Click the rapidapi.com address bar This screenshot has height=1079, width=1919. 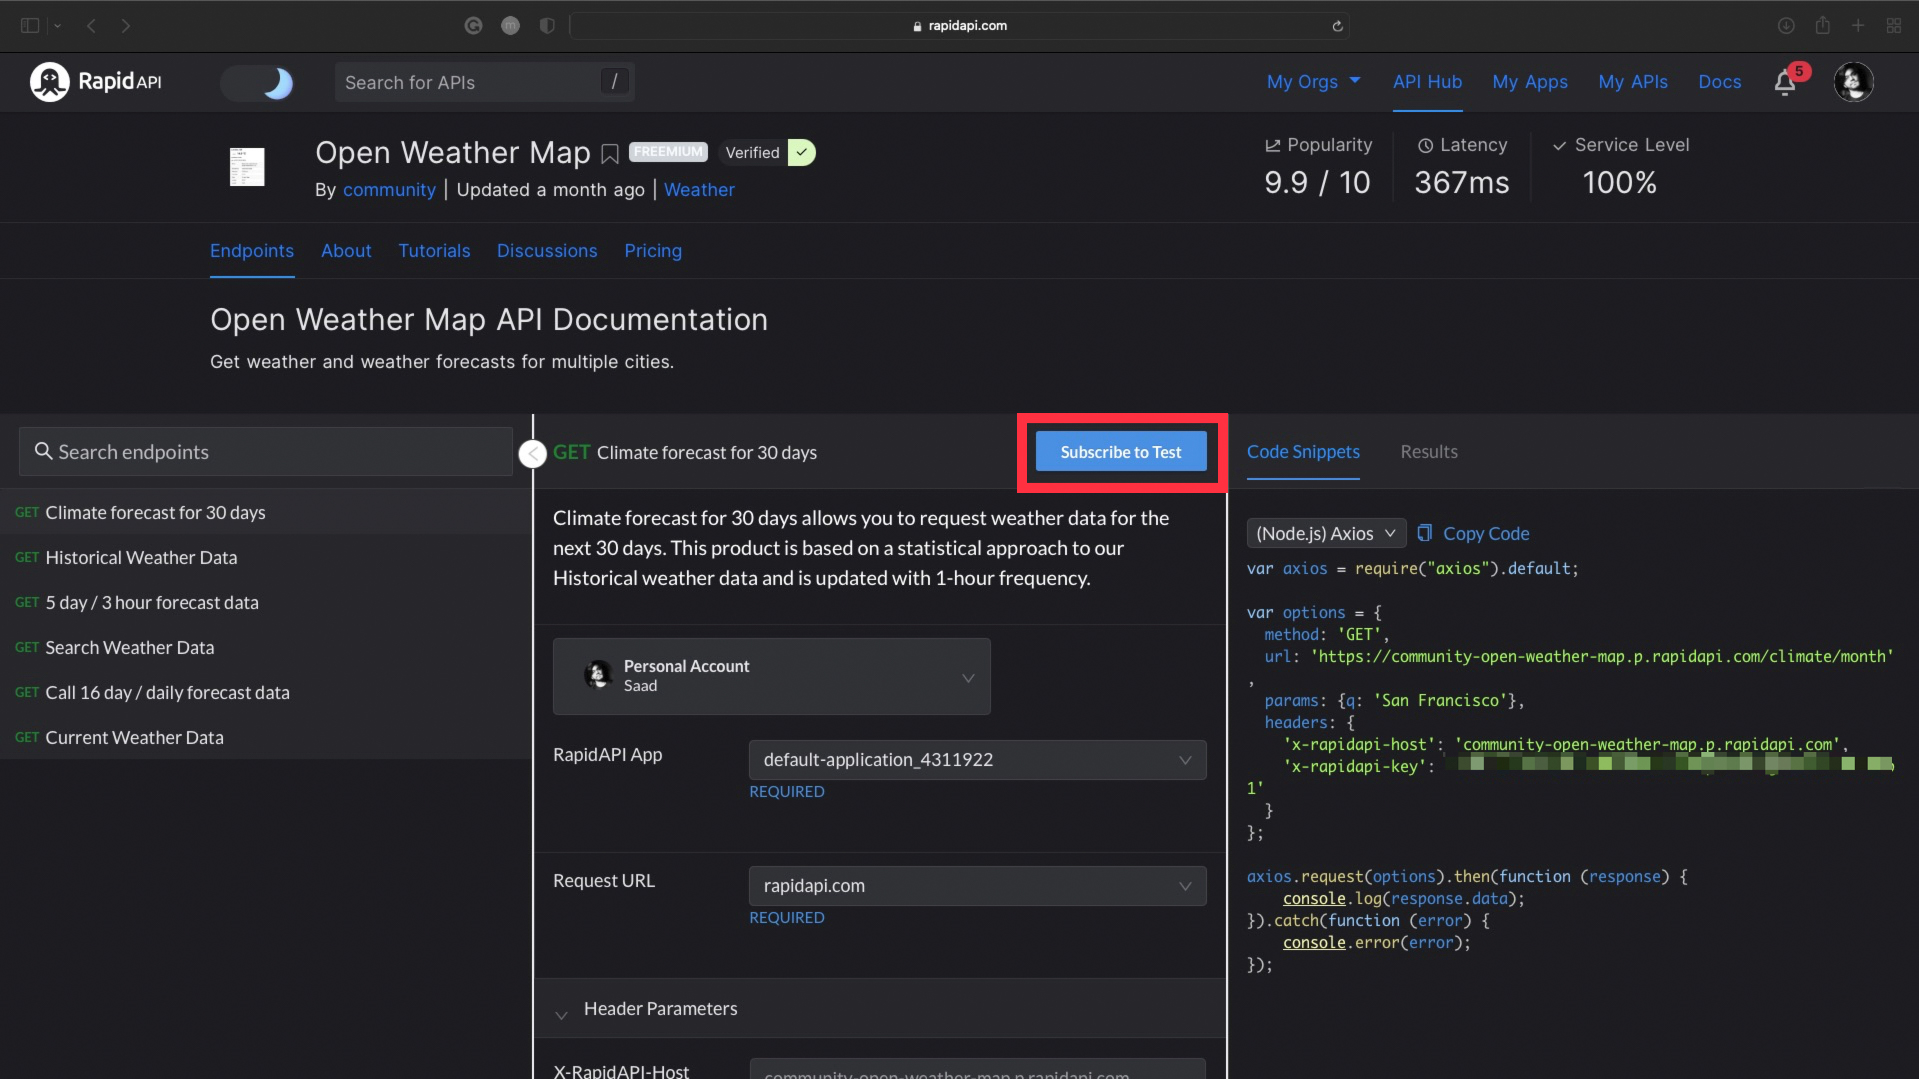click(959, 26)
